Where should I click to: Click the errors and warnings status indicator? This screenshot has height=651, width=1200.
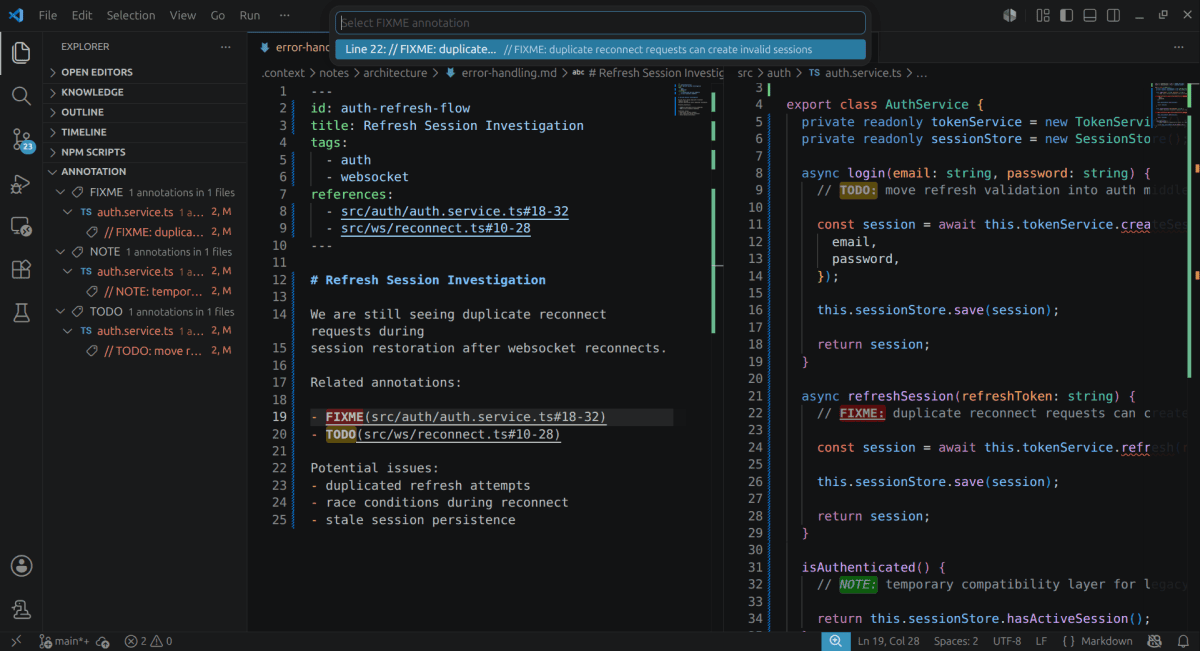pyautogui.click(x=148, y=641)
